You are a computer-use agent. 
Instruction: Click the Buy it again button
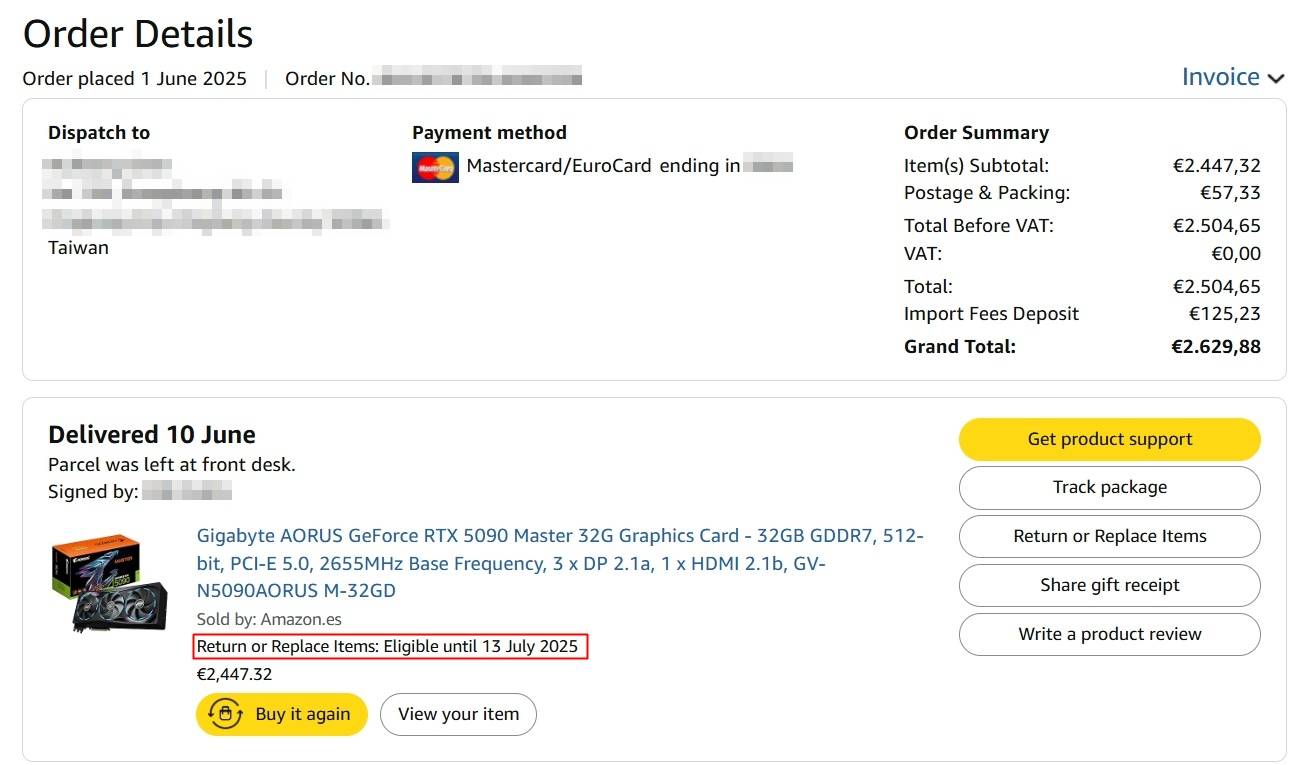[282, 714]
